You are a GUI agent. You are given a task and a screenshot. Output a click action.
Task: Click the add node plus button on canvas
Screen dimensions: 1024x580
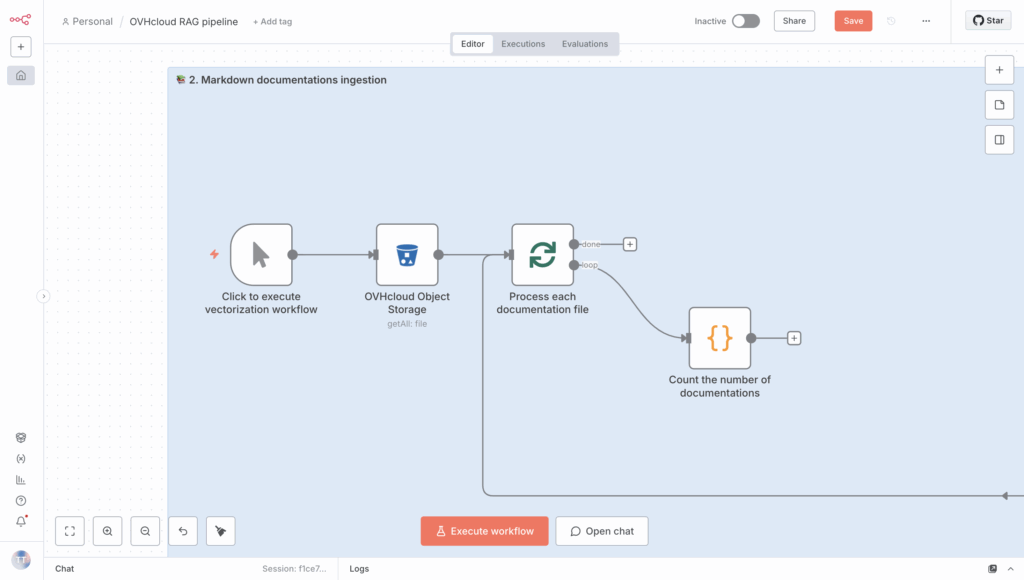coord(999,70)
